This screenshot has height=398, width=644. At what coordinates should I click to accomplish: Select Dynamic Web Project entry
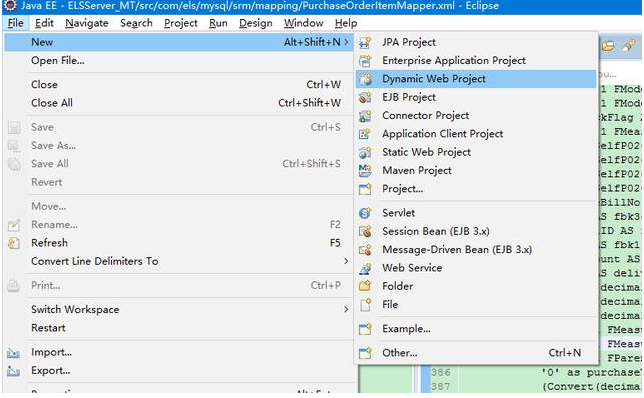[x=476, y=79]
